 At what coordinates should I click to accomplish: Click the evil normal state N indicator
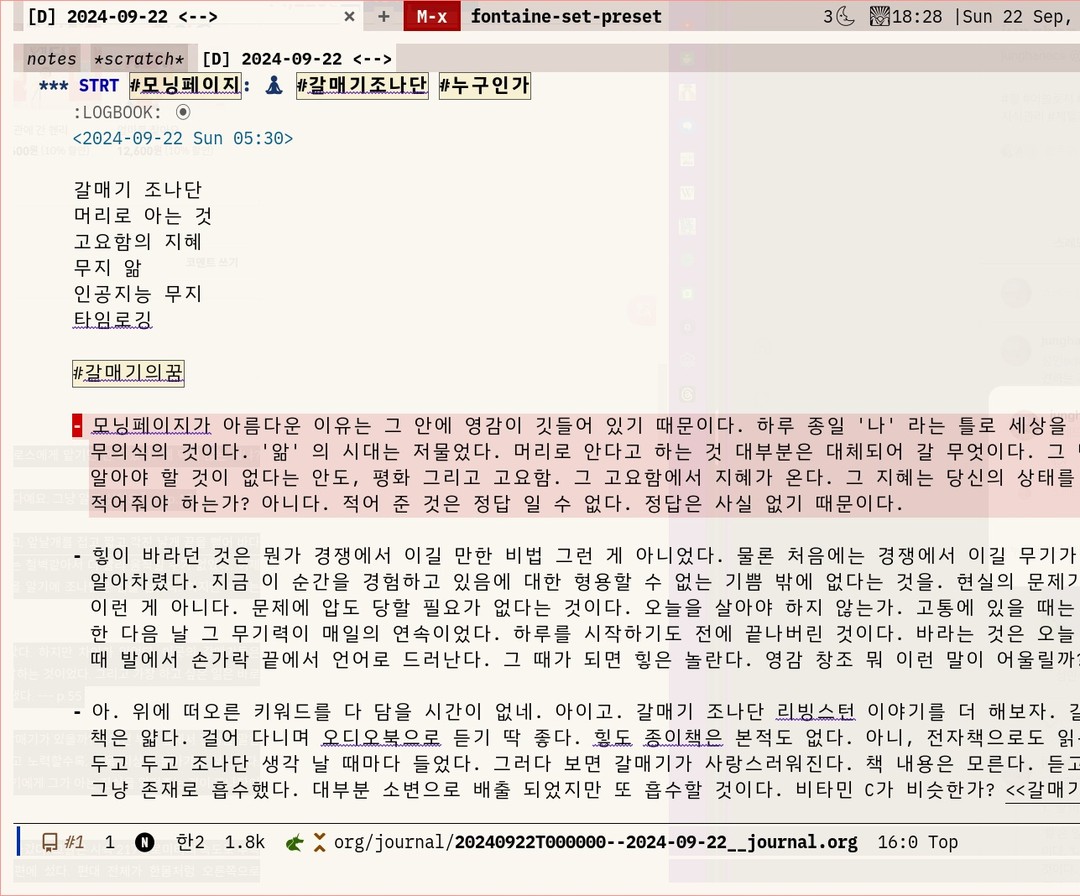144,842
